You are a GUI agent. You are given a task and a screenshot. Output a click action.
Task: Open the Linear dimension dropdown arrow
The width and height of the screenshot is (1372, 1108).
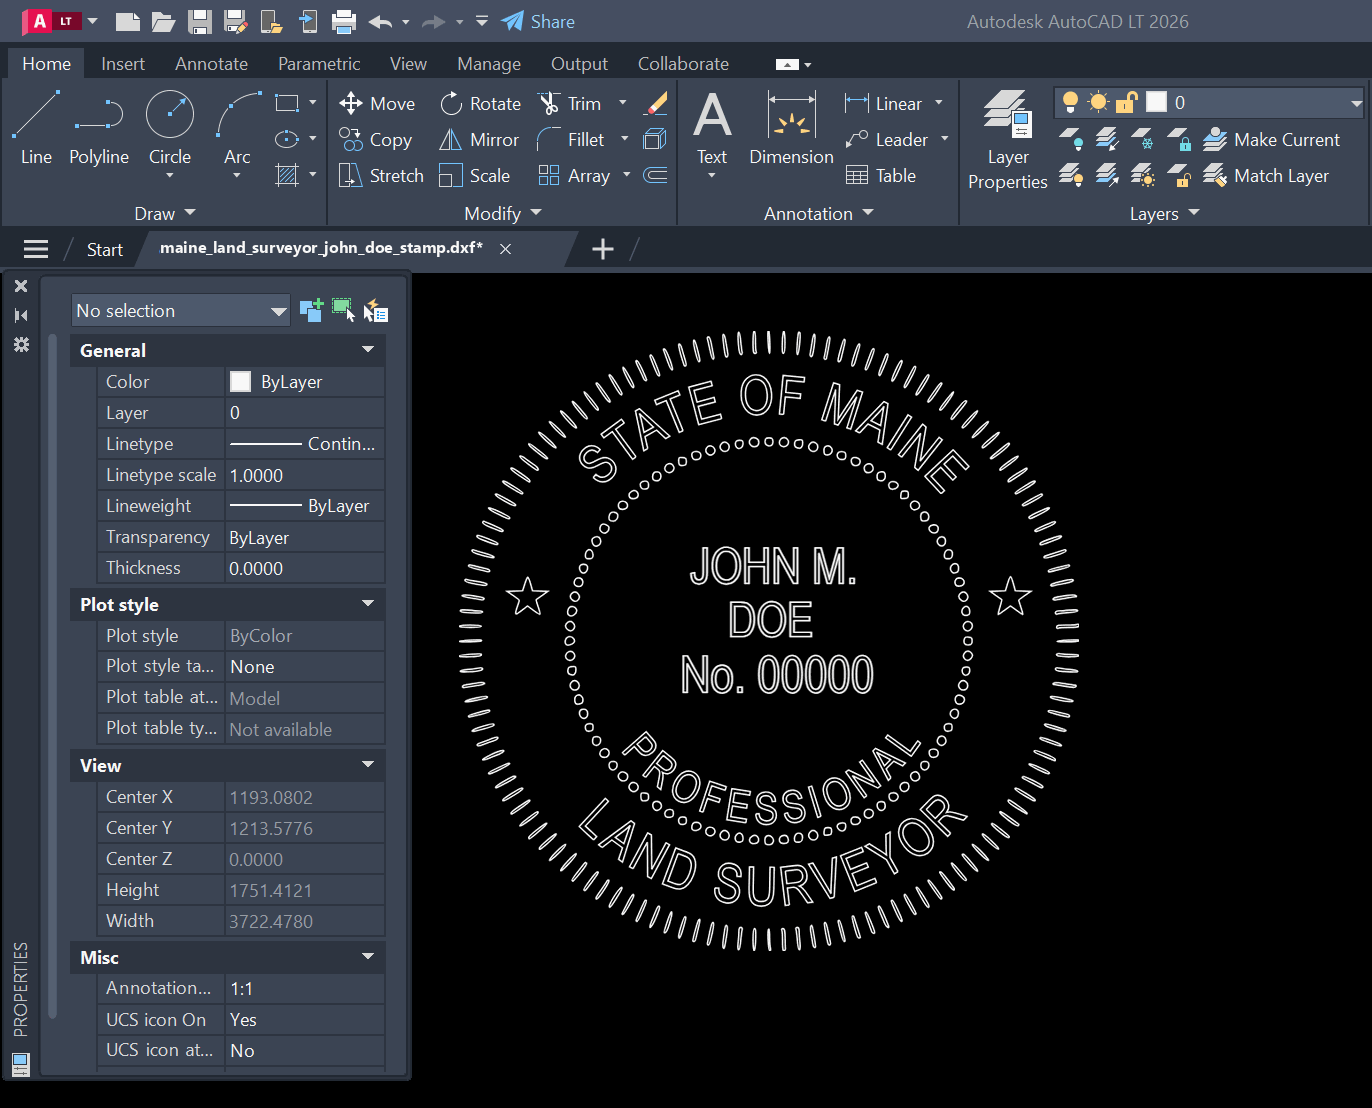(939, 103)
